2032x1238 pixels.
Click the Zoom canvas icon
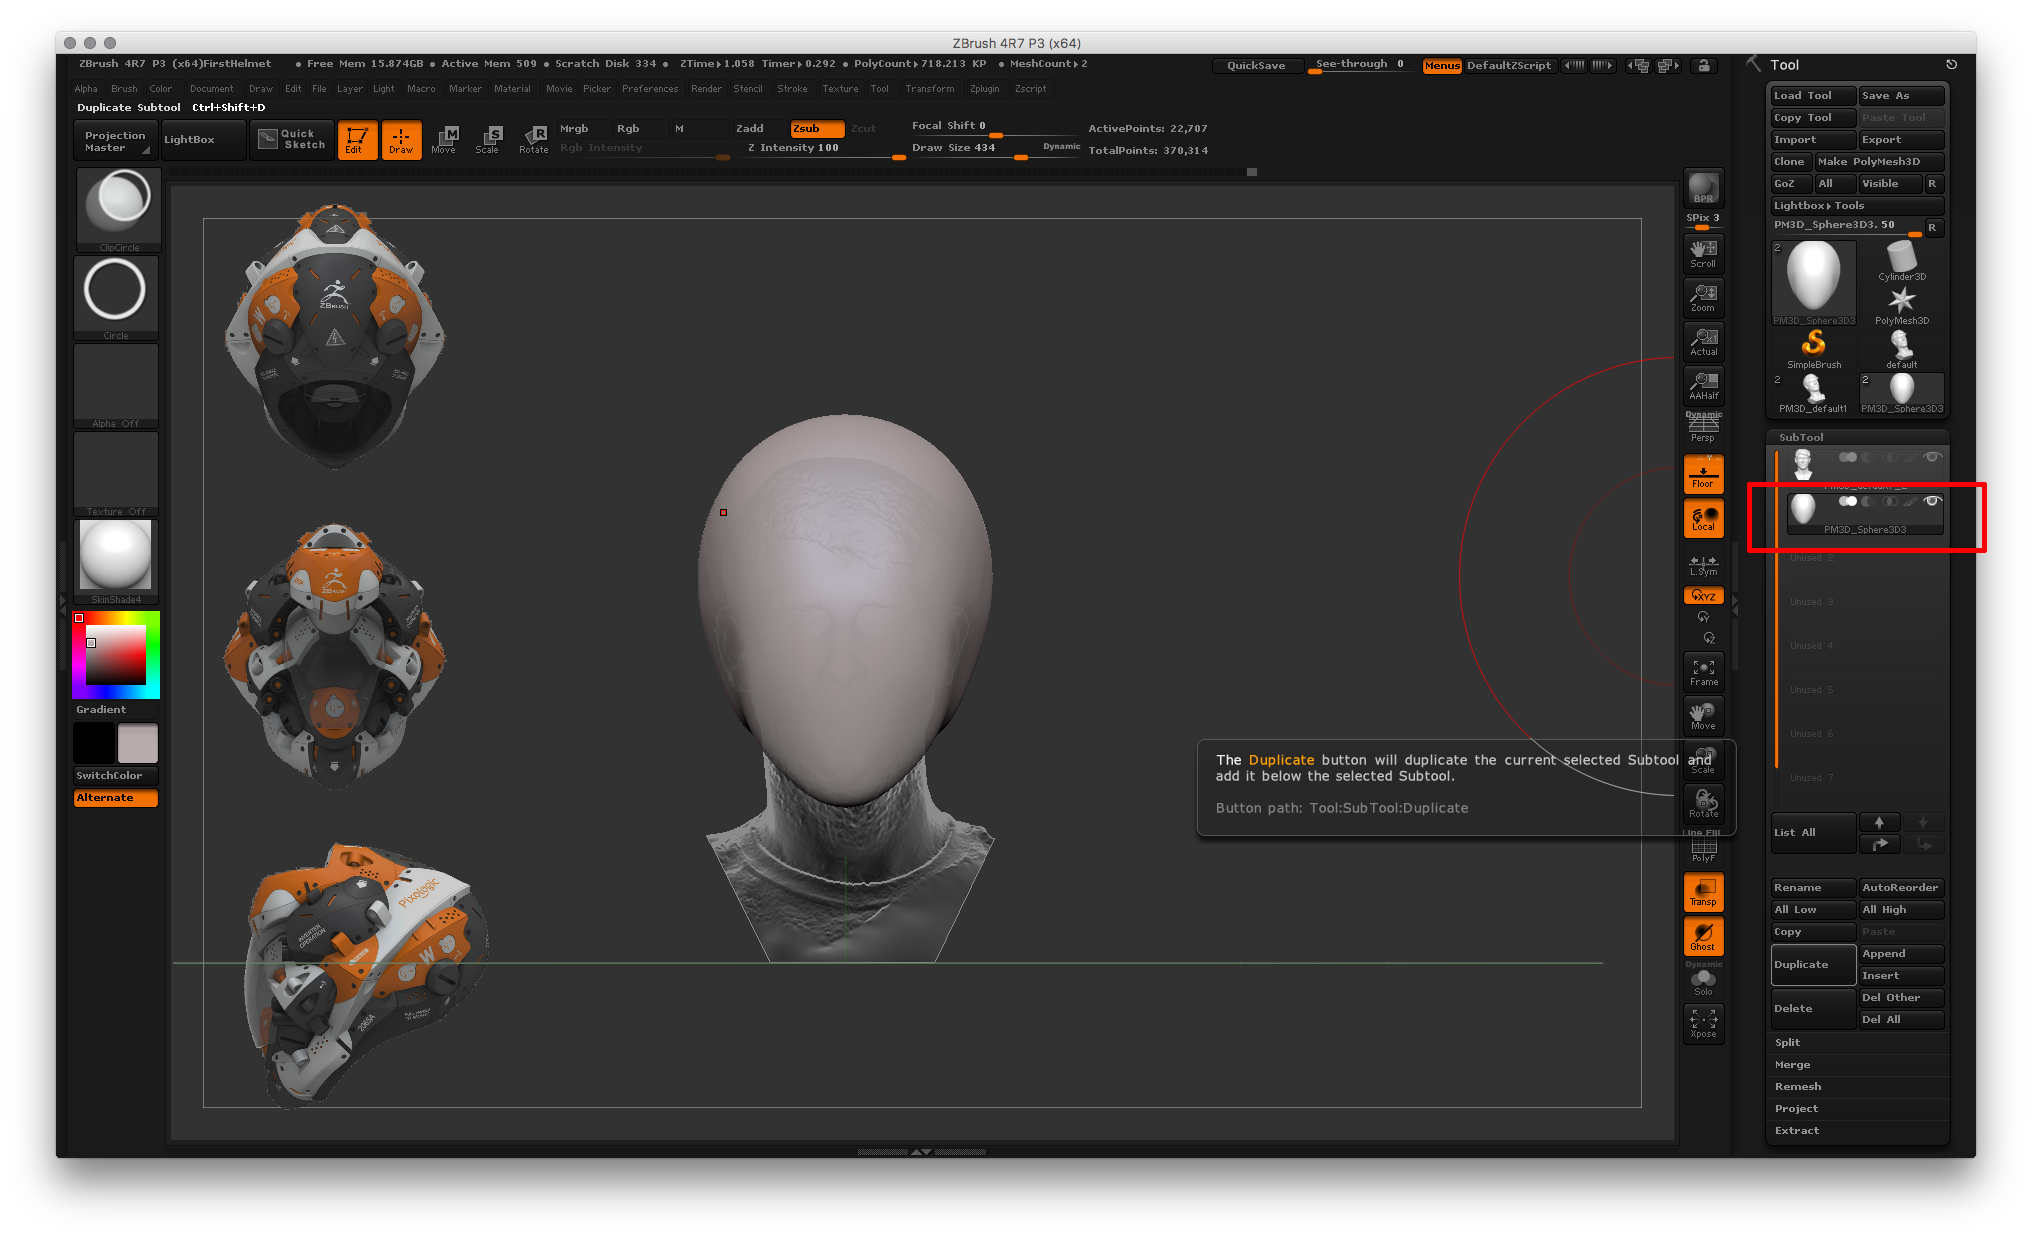[1703, 297]
